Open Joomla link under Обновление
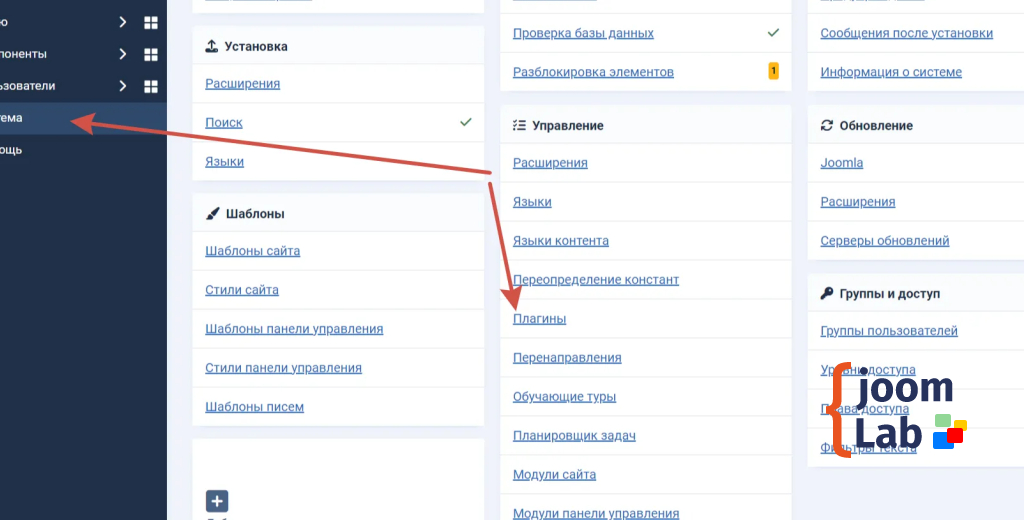 point(841,163)
